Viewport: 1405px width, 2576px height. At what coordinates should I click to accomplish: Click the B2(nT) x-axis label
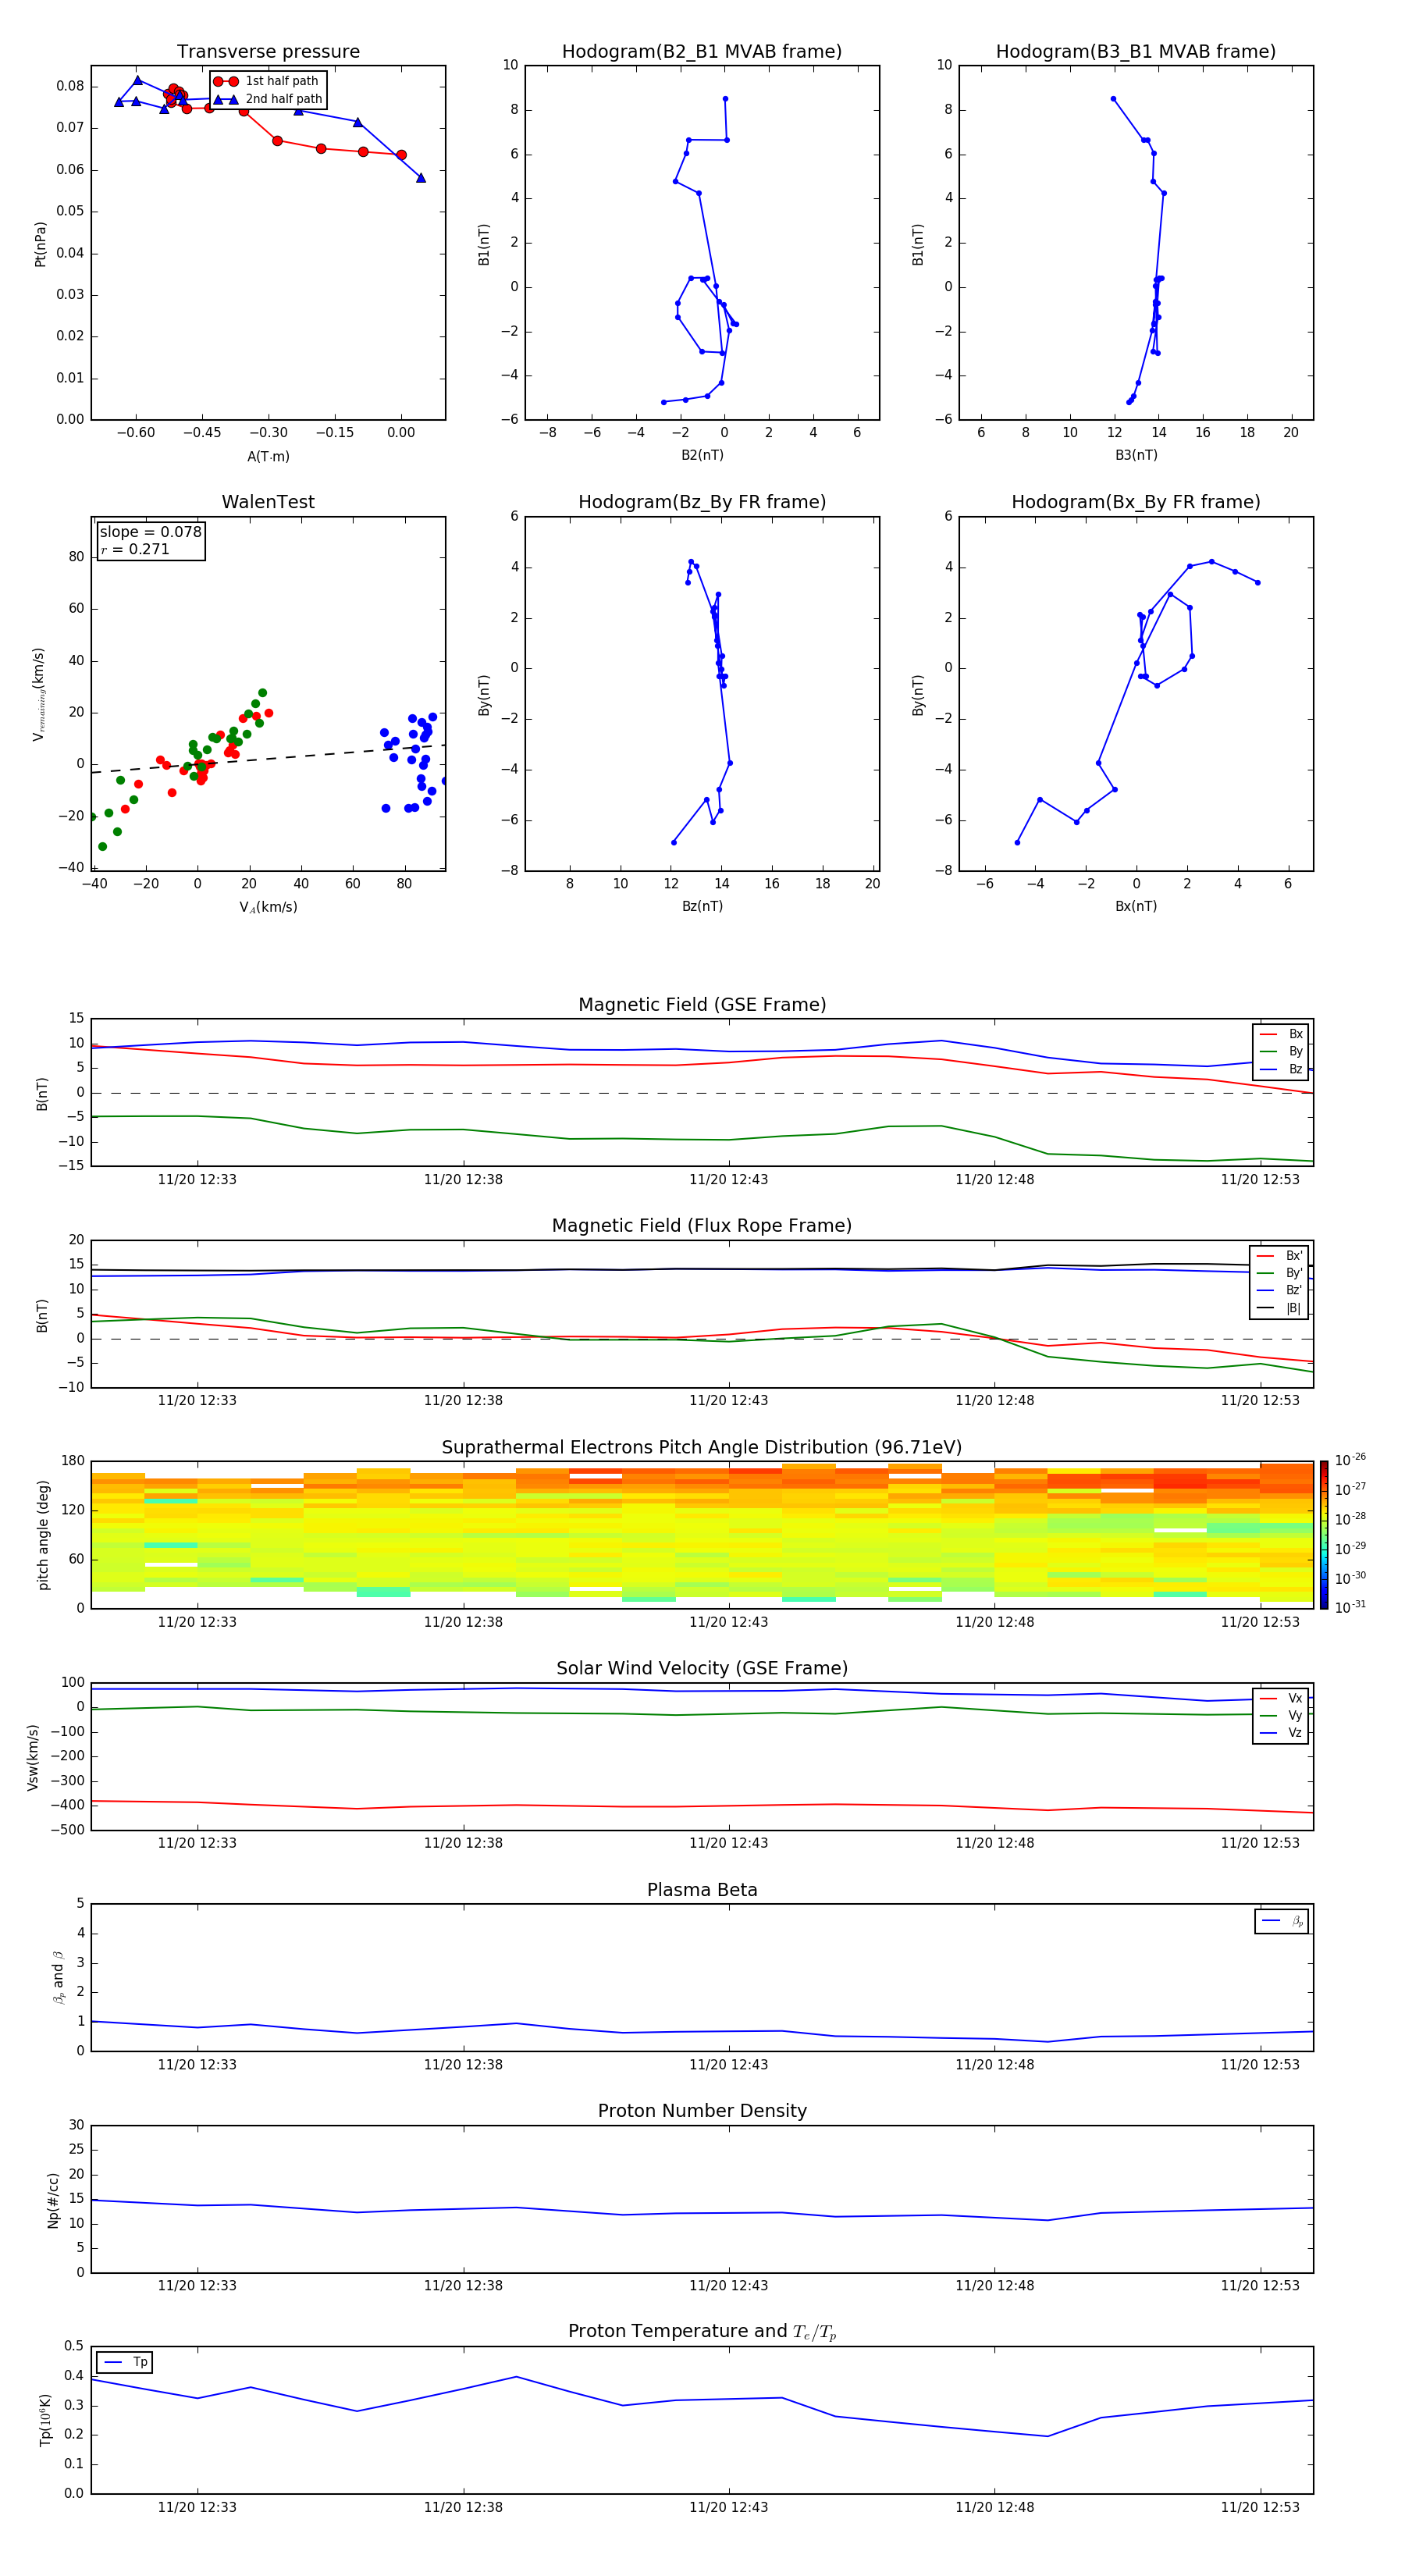[x=702, y=455]
